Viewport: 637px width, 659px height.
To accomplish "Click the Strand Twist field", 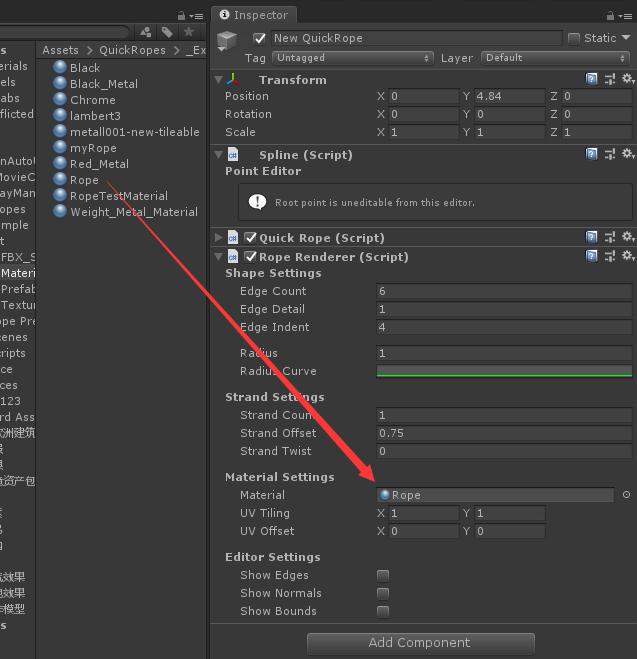I will [x=504, y=451].
